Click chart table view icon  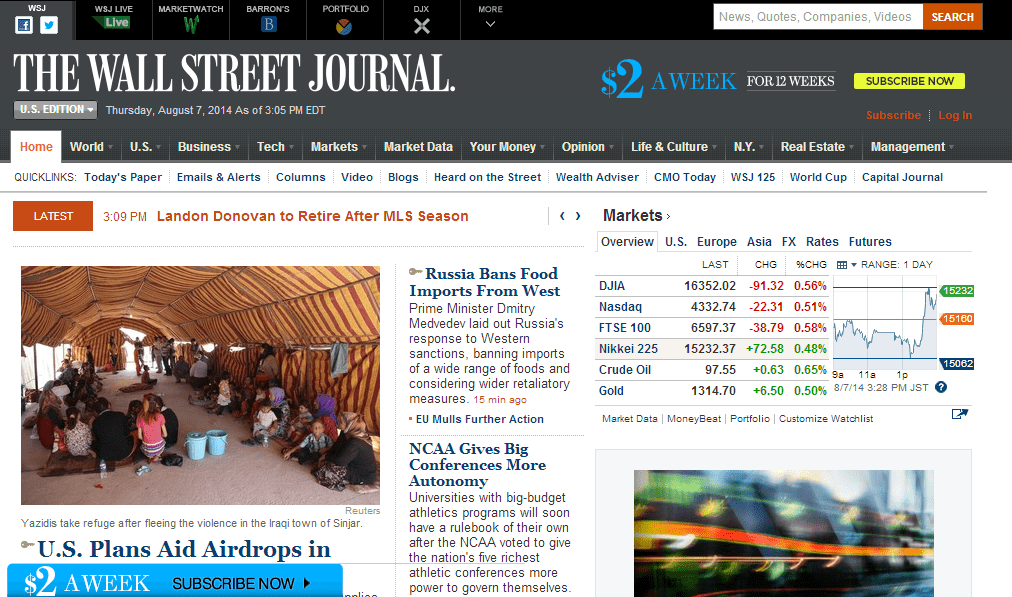(842, 265)
